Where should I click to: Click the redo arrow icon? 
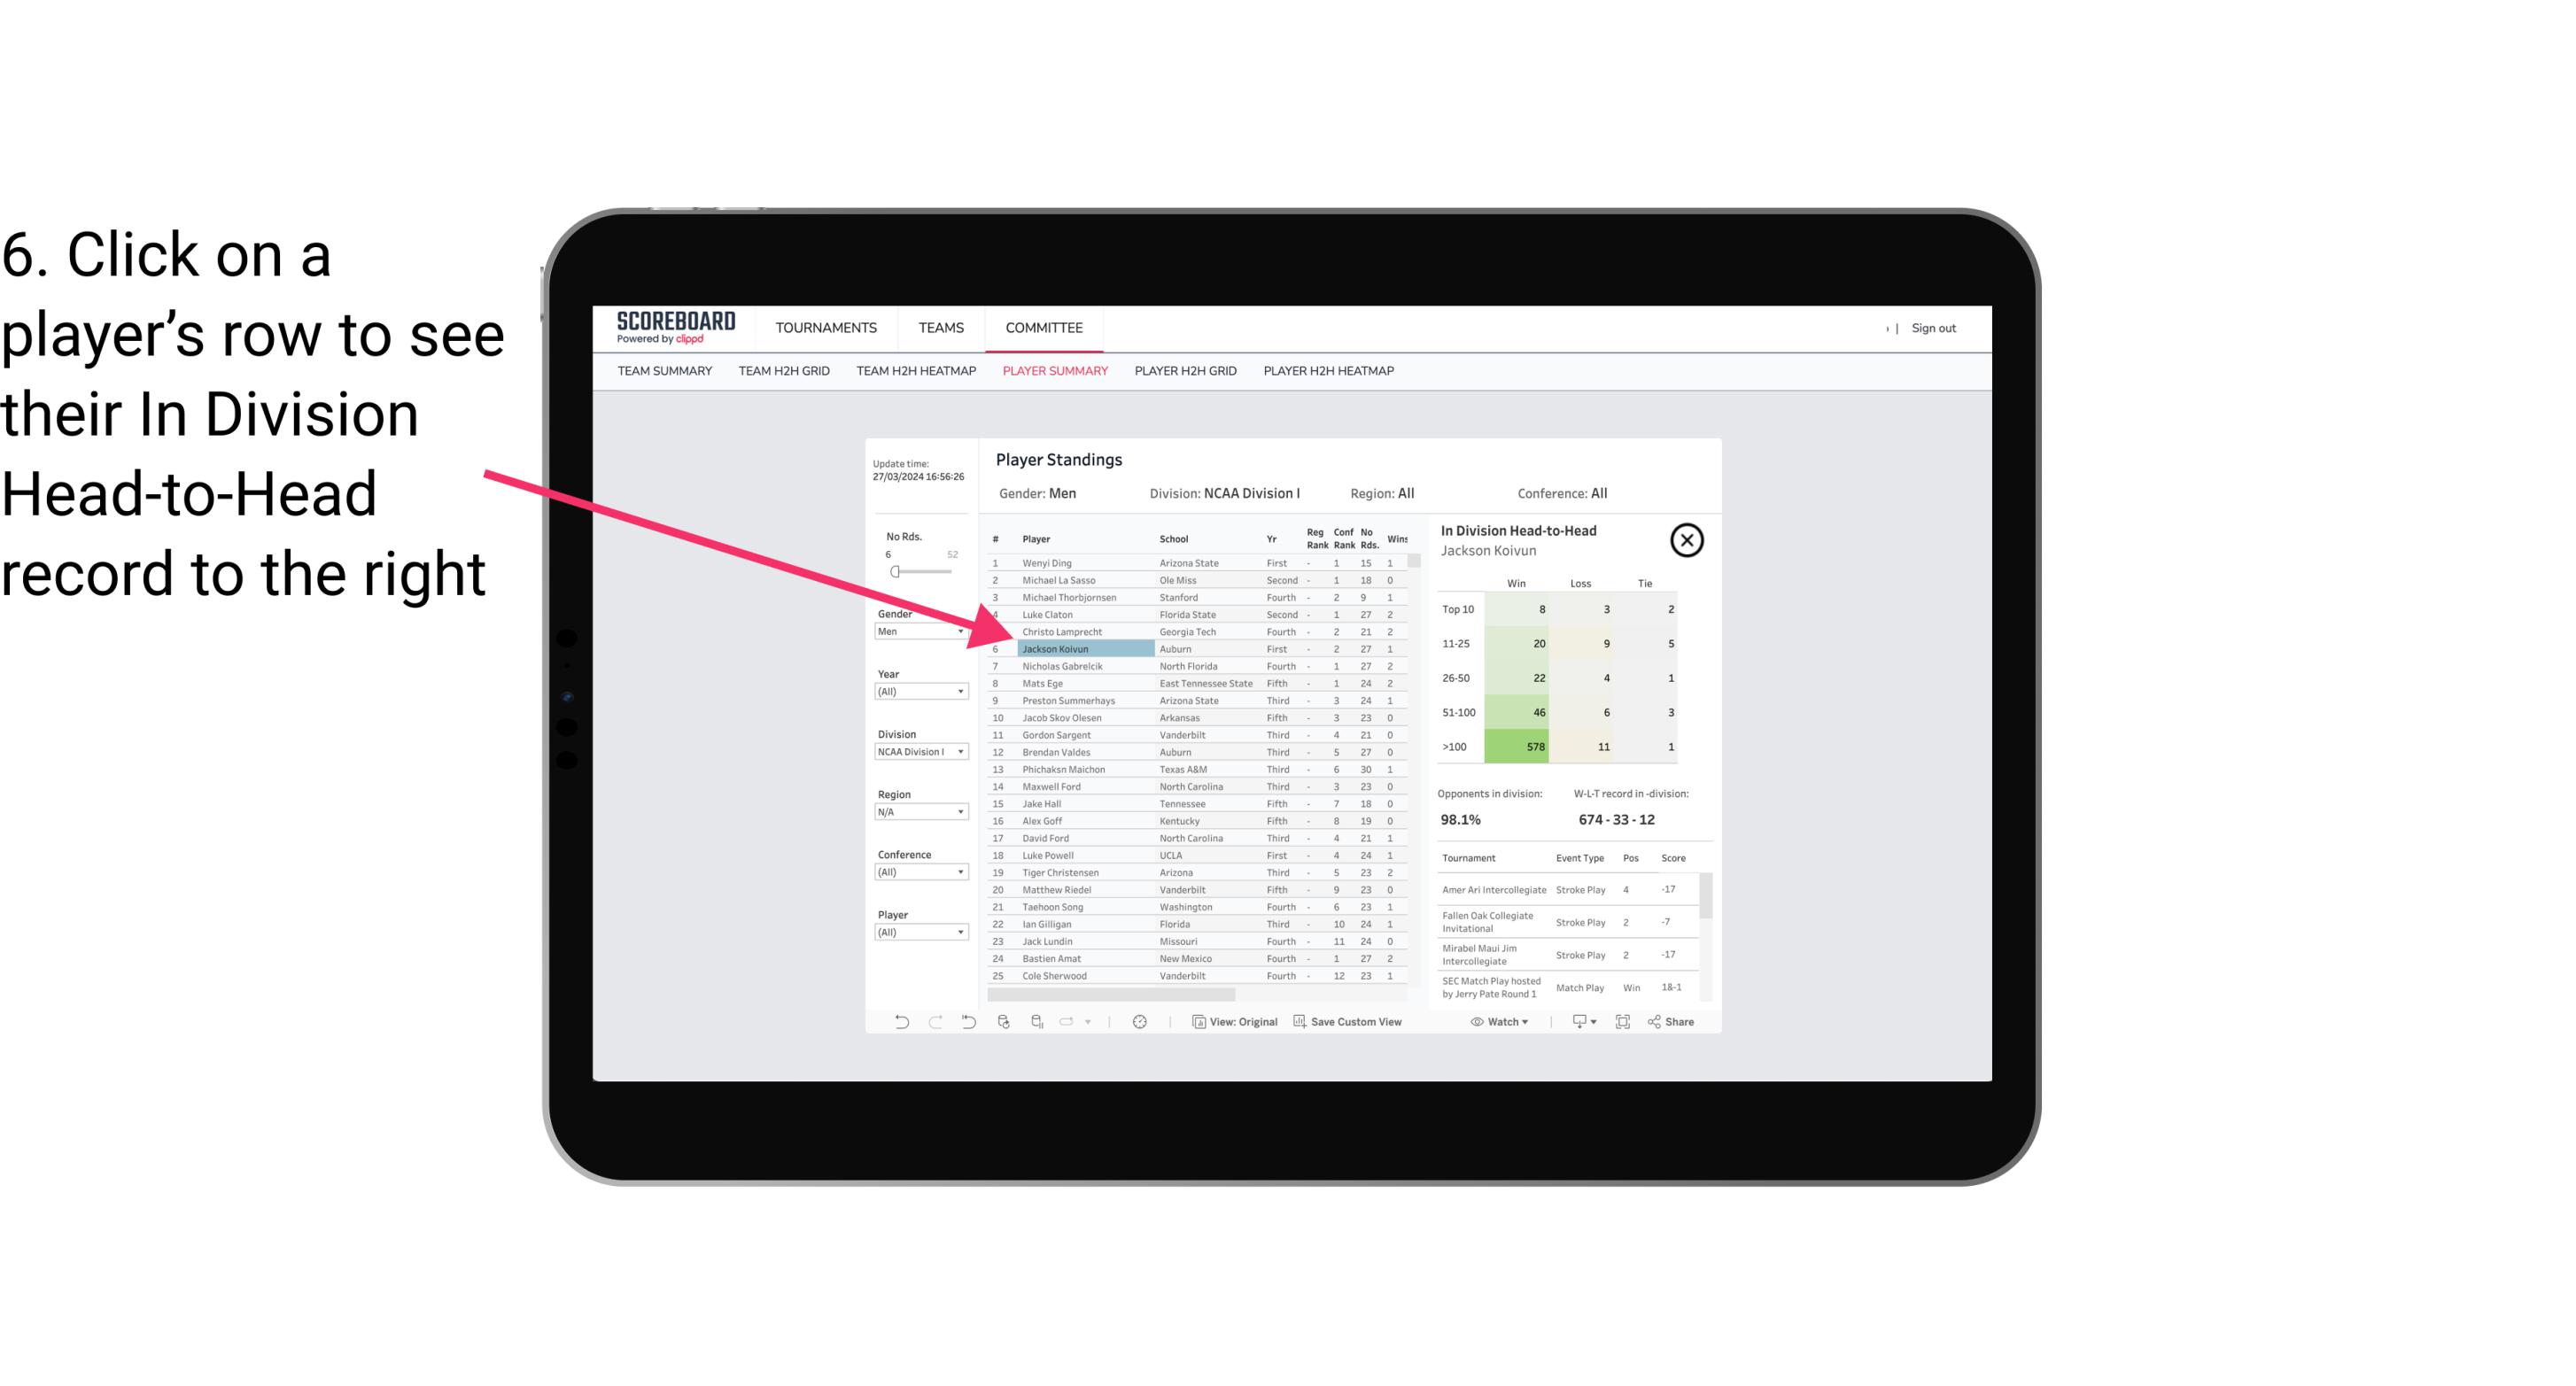[x=928, y=1026]
